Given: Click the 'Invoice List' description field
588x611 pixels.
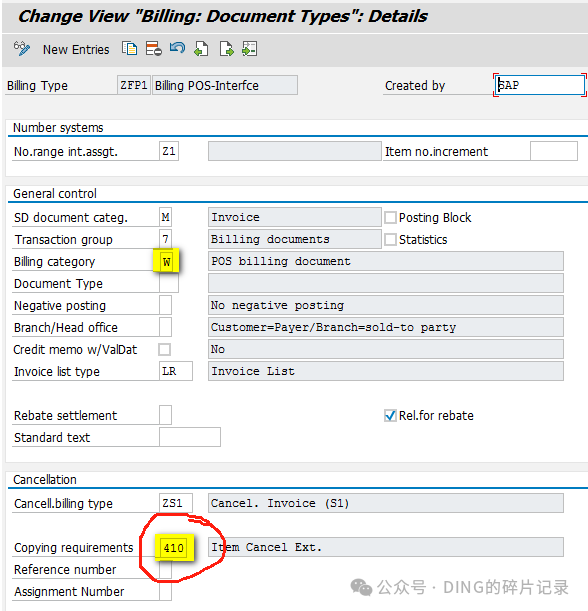Looking at the screenshot, I should coord(386,371).
